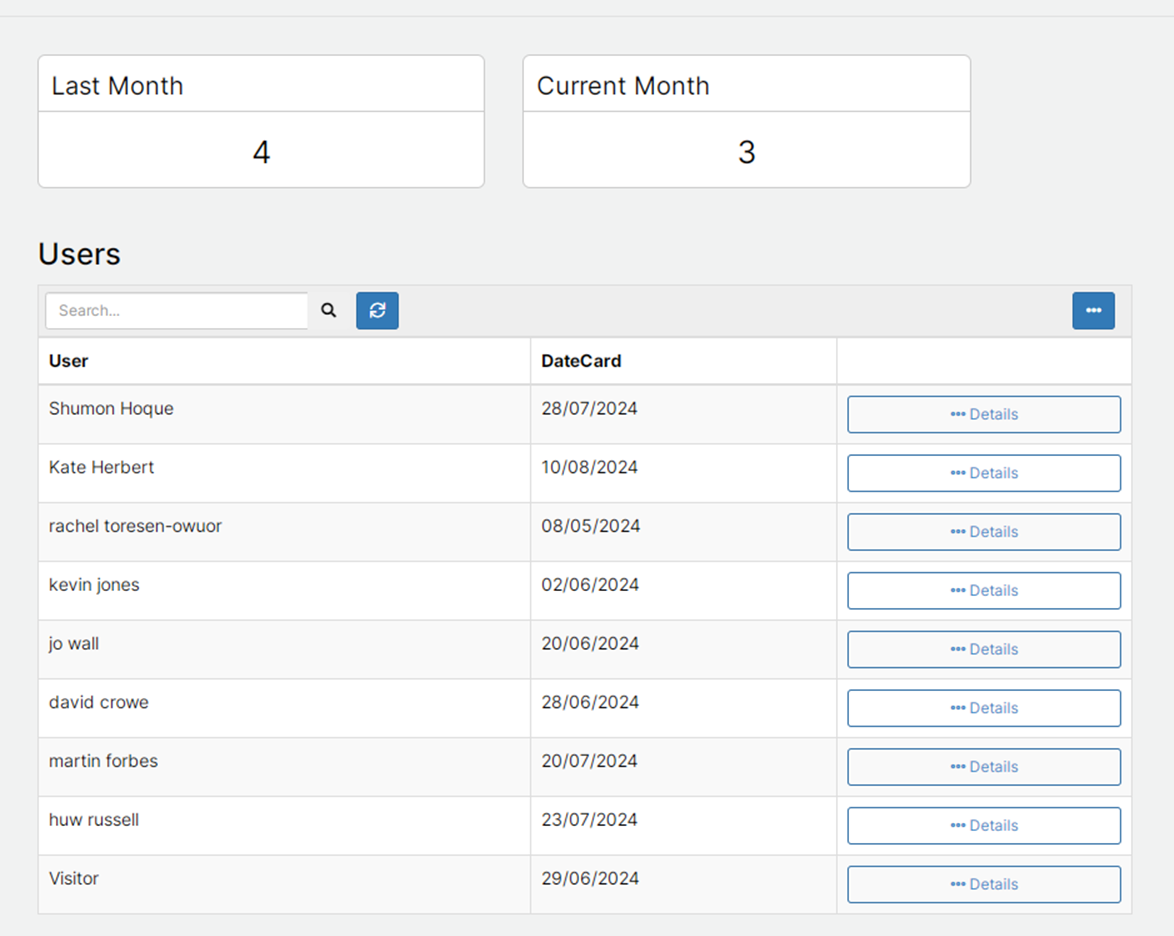The image size is (1174, 936).
Task: Click the date 20/06/2024
Action: pyautogui.click(x=590, y=644)
